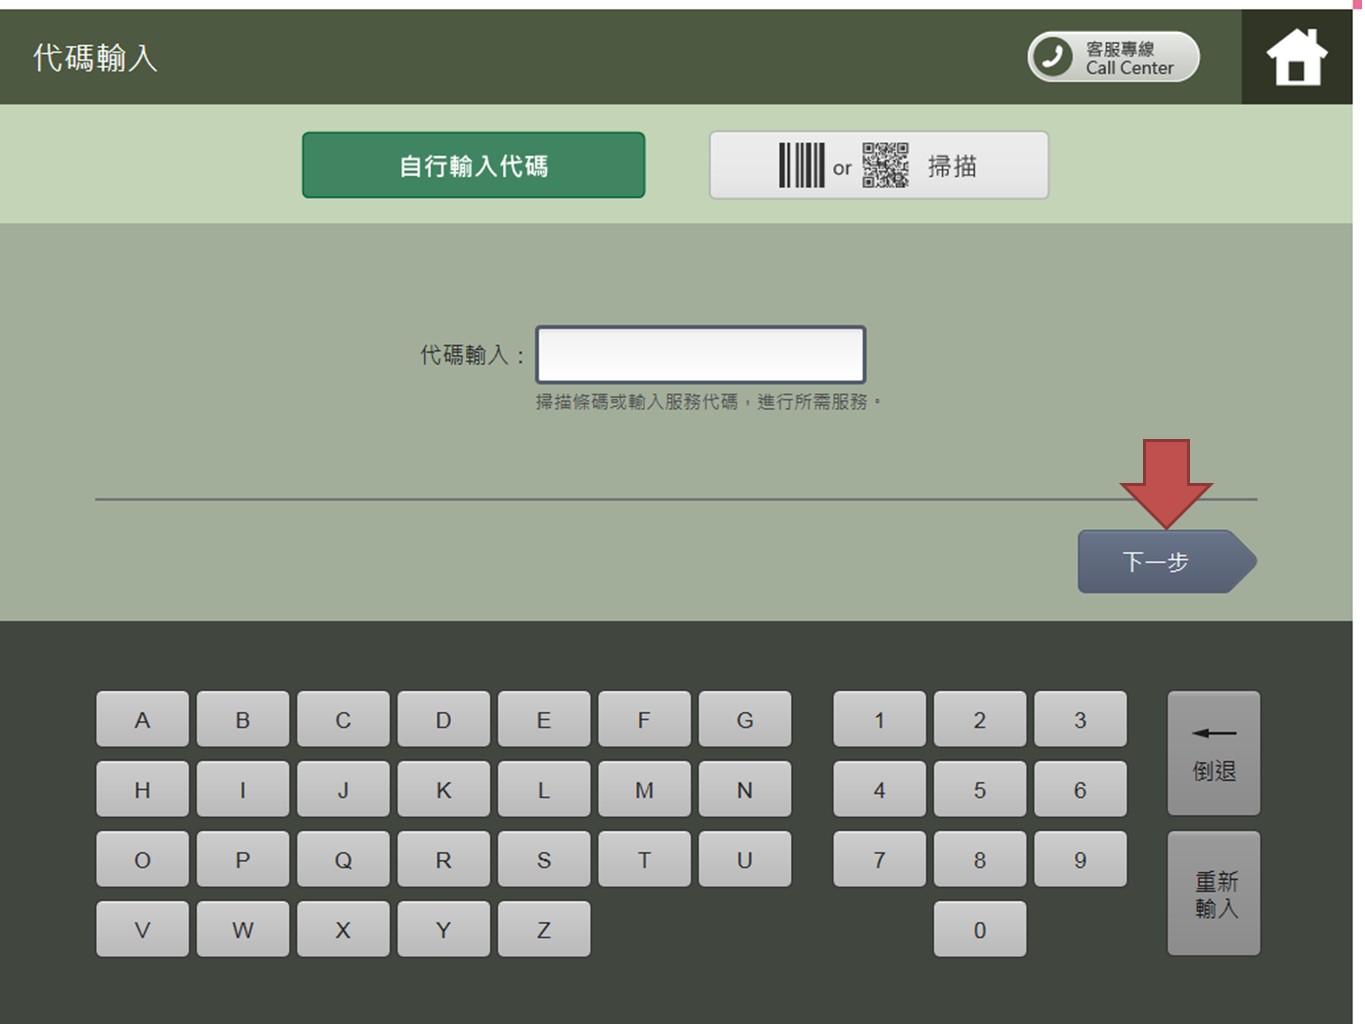This screenshot has width=1365, height=1024.
Task: Tap letter J on keypad
Action: coord(343,789)
